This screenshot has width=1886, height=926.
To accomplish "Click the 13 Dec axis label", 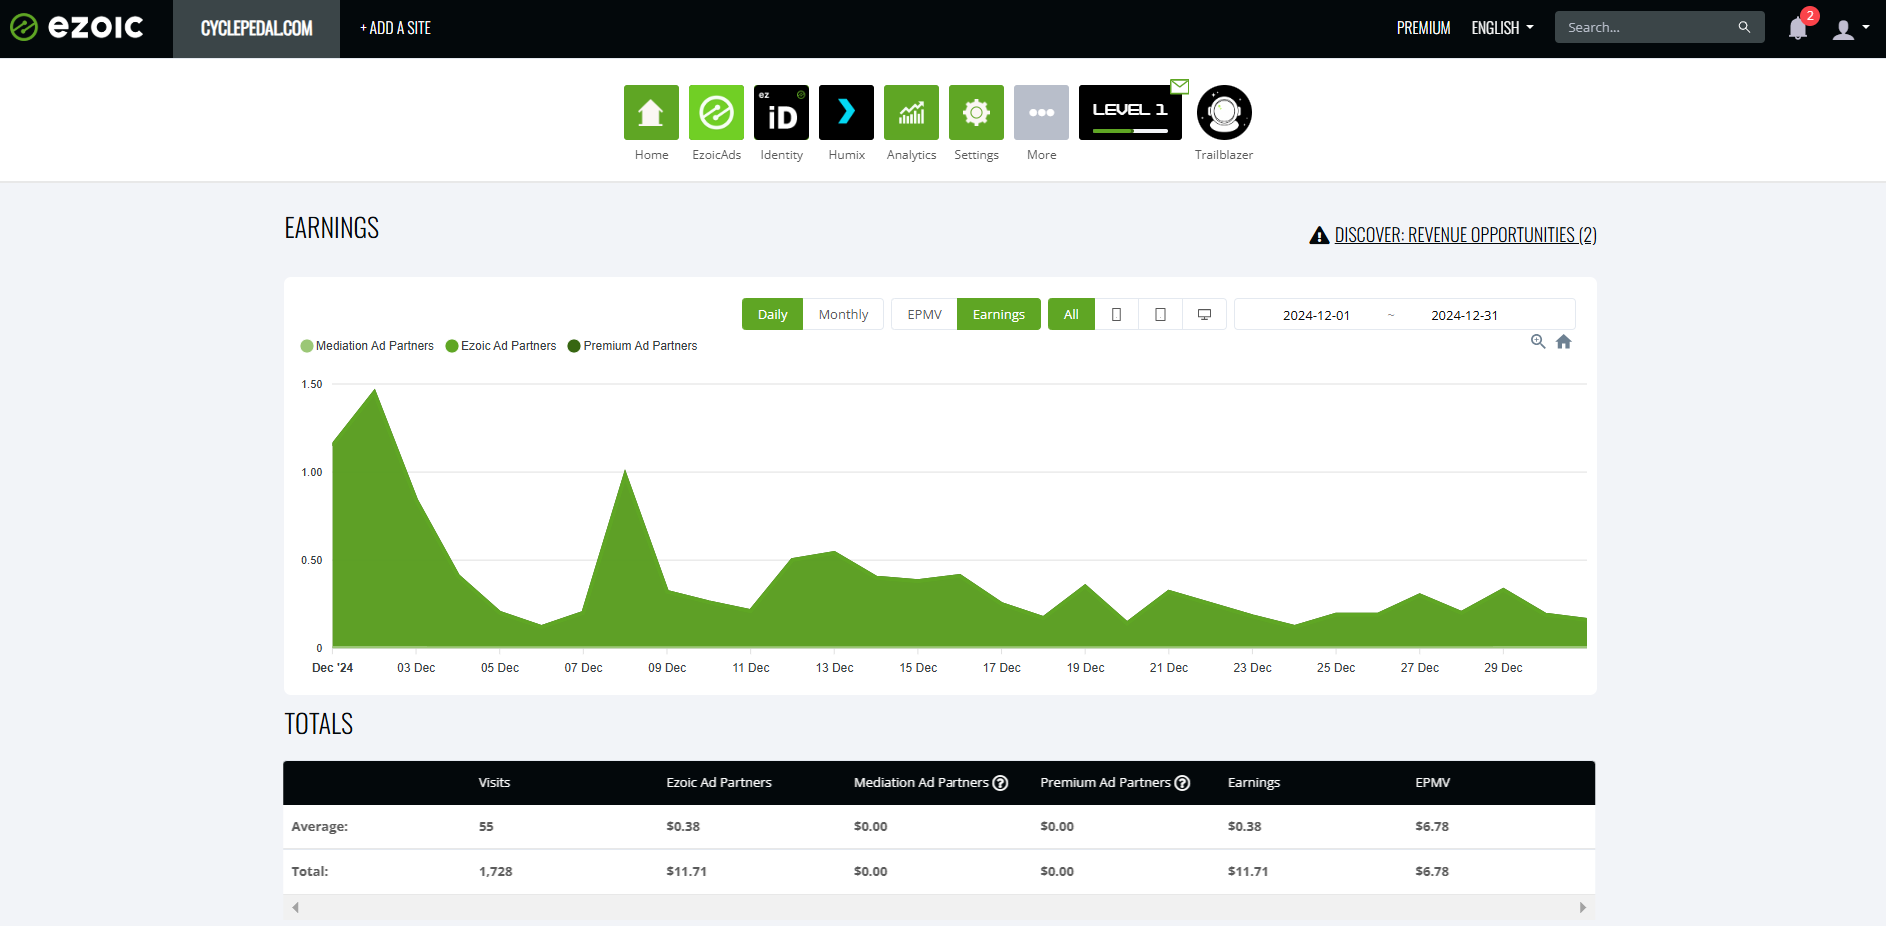I will click(x=834, y=668).
